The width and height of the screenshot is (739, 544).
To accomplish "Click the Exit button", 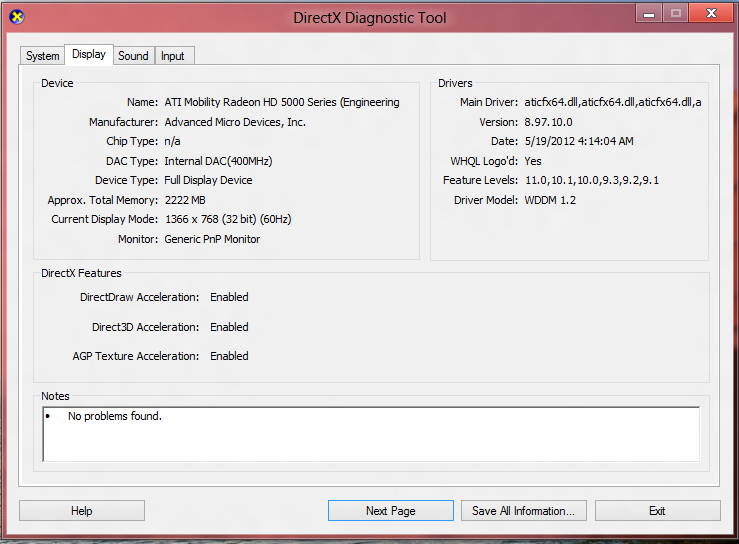I will (657, 511).
